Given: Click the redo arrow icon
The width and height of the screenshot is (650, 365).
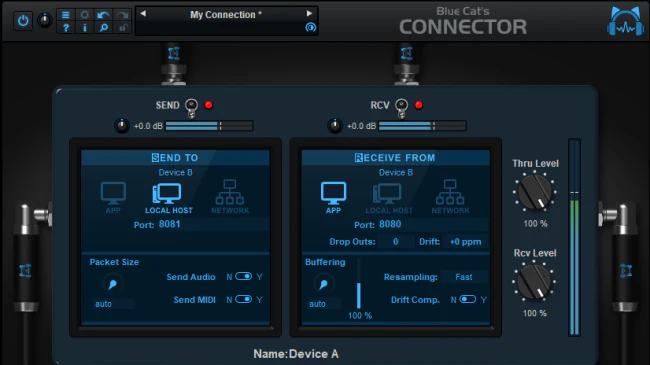Looking at the screenshot, I should pos(122,15).
